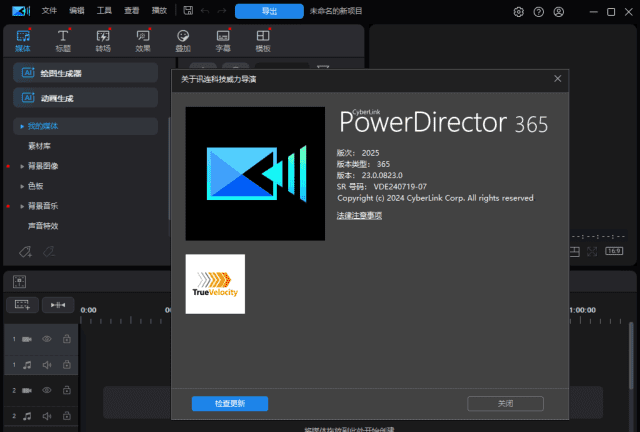Viewport: 640px width, 432px height.
Task: Lock audio track 2
Action: click(67, 416)
